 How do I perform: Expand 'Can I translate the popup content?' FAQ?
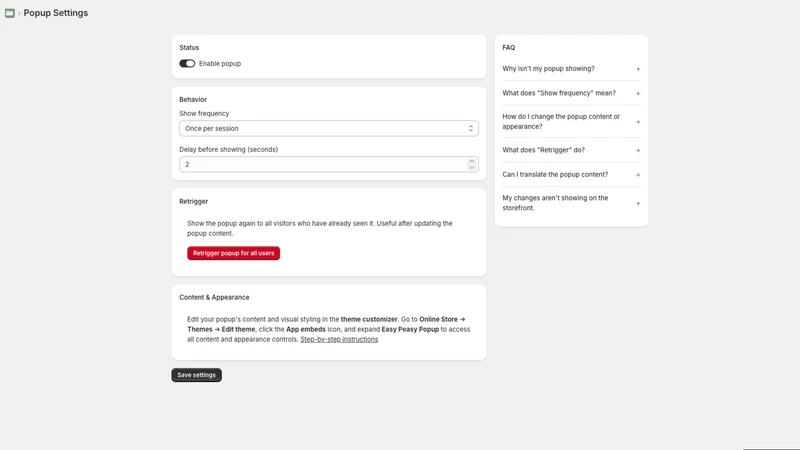[571, 174]
